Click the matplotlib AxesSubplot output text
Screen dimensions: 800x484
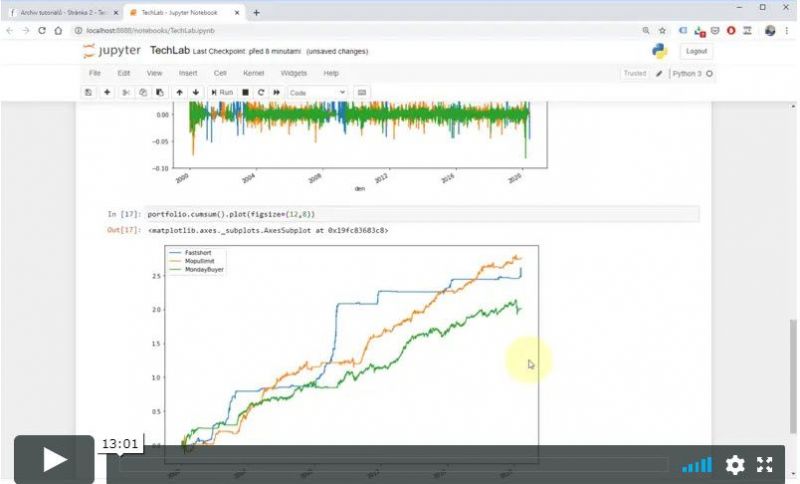[268, 231]
